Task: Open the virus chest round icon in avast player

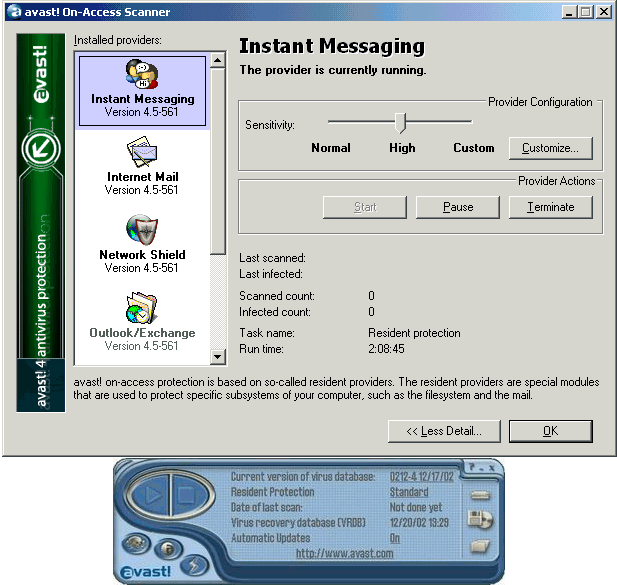Action: point(136,544)
